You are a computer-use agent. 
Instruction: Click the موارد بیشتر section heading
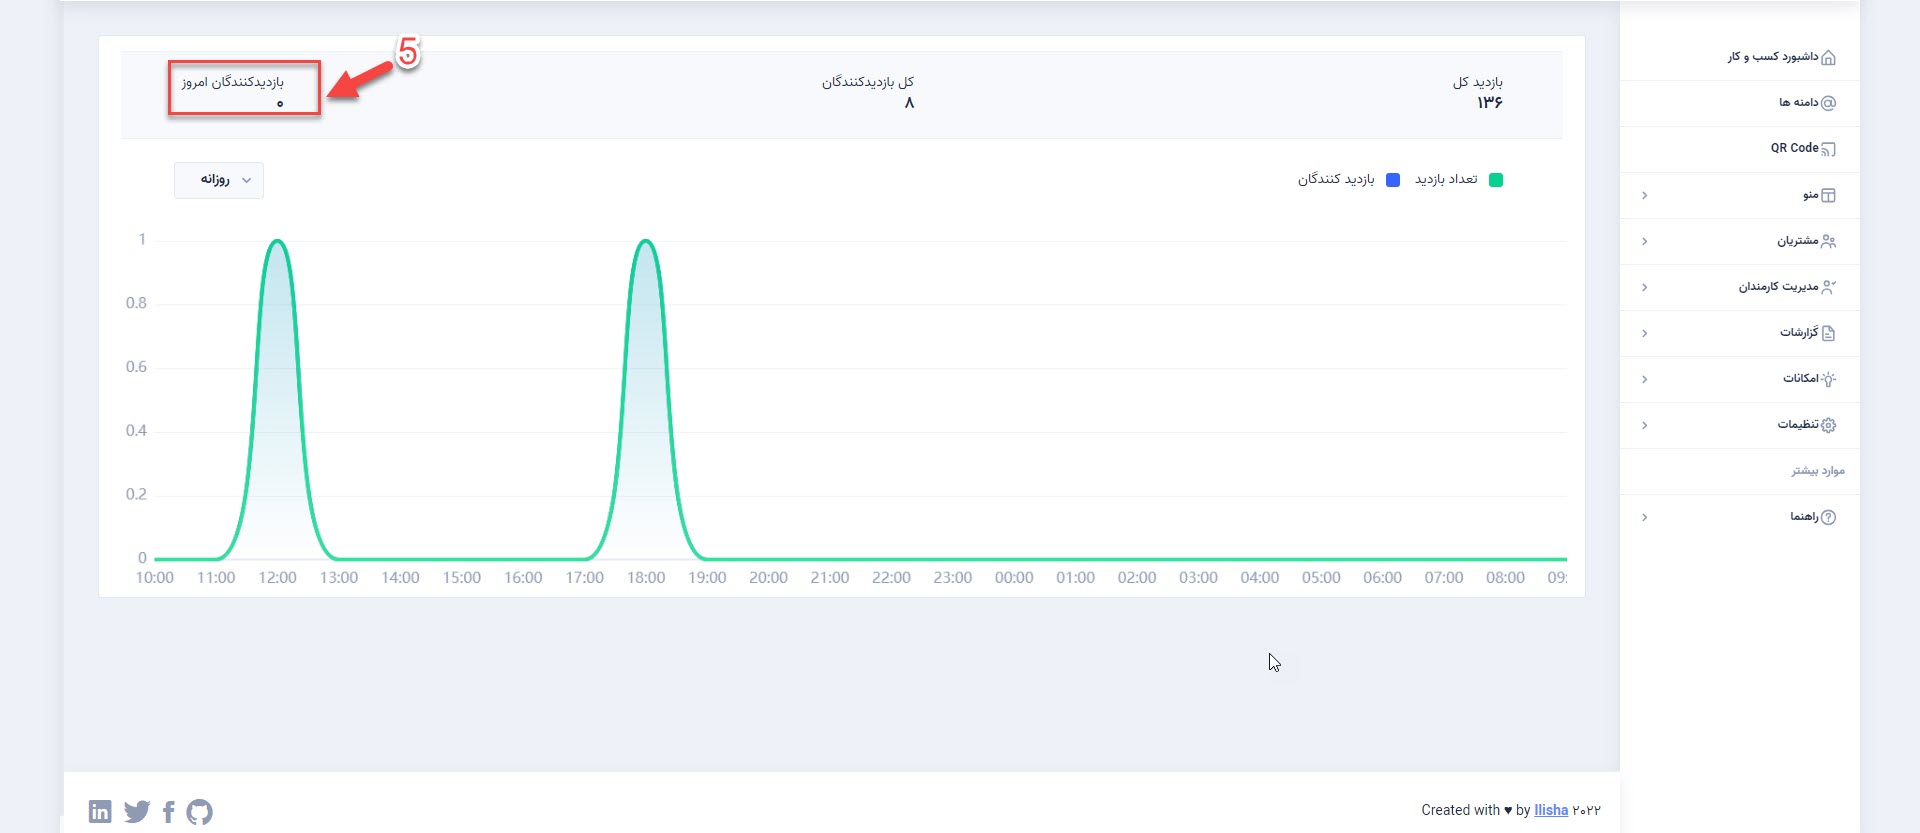click(1817, 470)
